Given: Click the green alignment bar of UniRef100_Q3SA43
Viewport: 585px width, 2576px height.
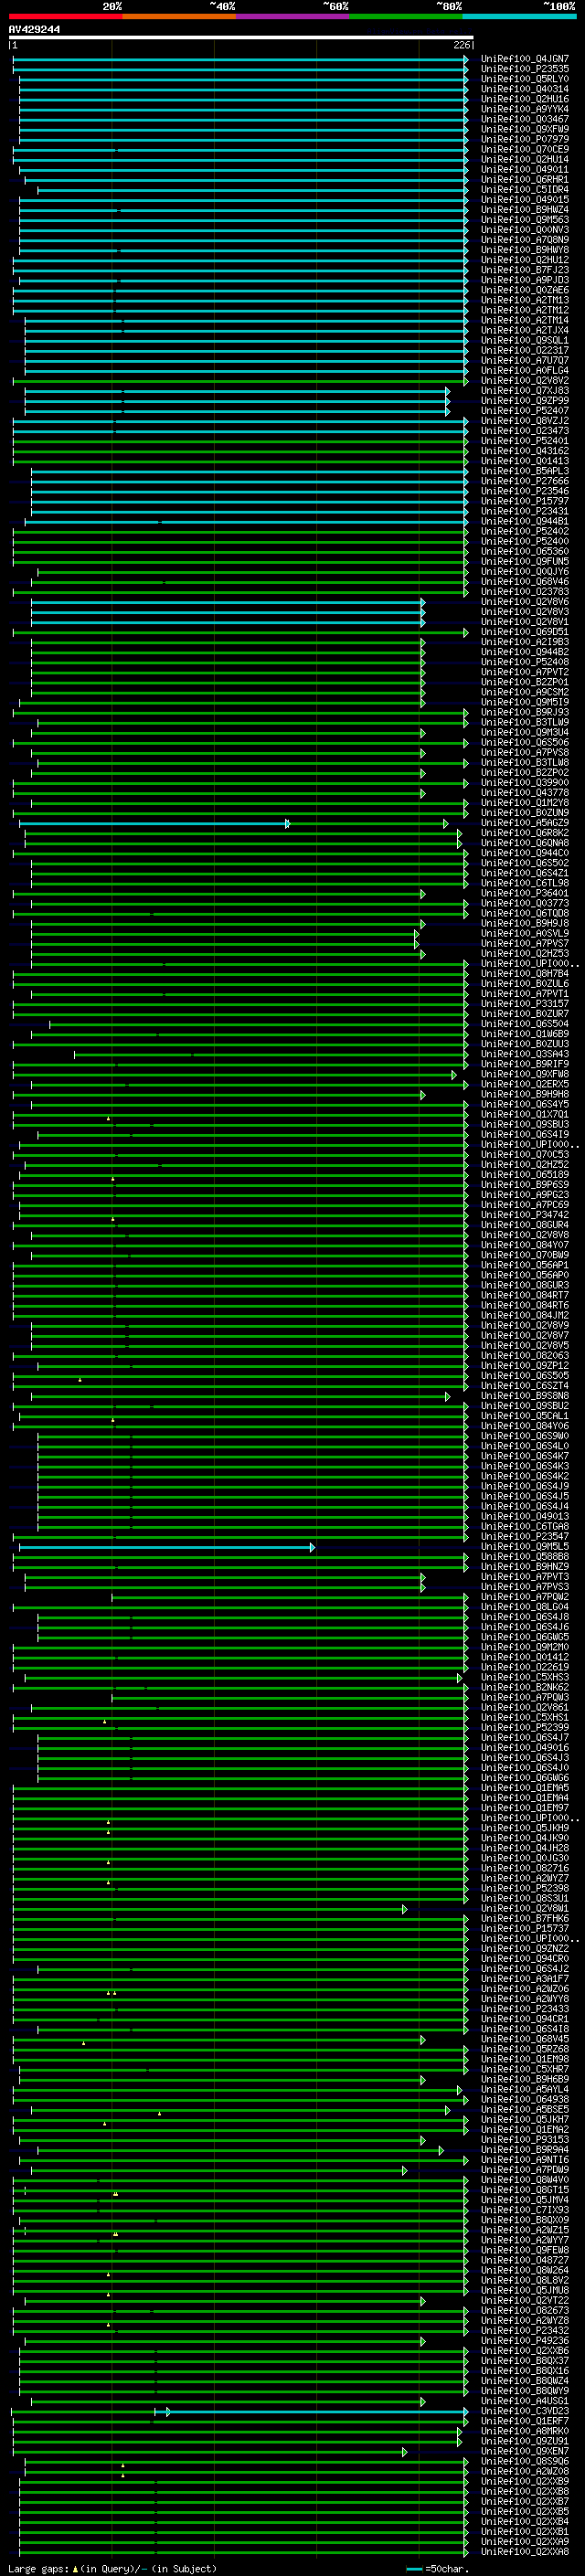Looking at the screenshot, I should 270,1055.
